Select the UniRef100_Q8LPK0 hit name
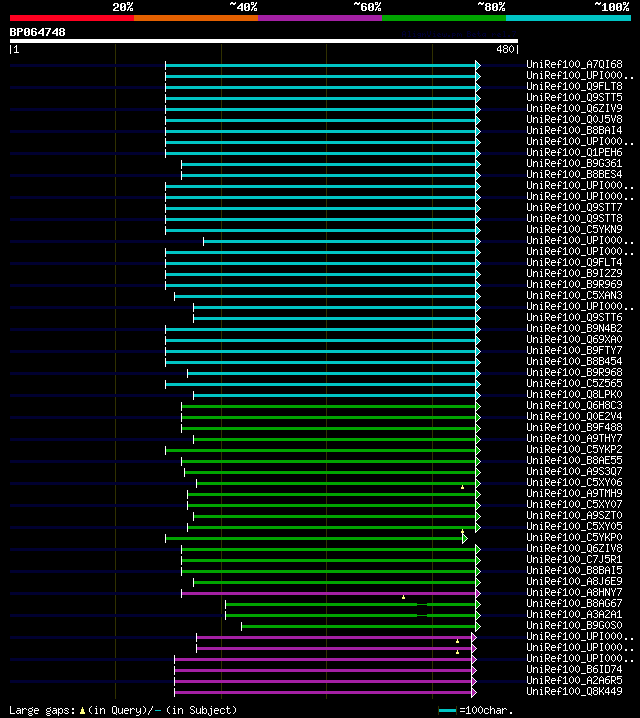This screenshot has width=640, height=718. pos(574,394)
